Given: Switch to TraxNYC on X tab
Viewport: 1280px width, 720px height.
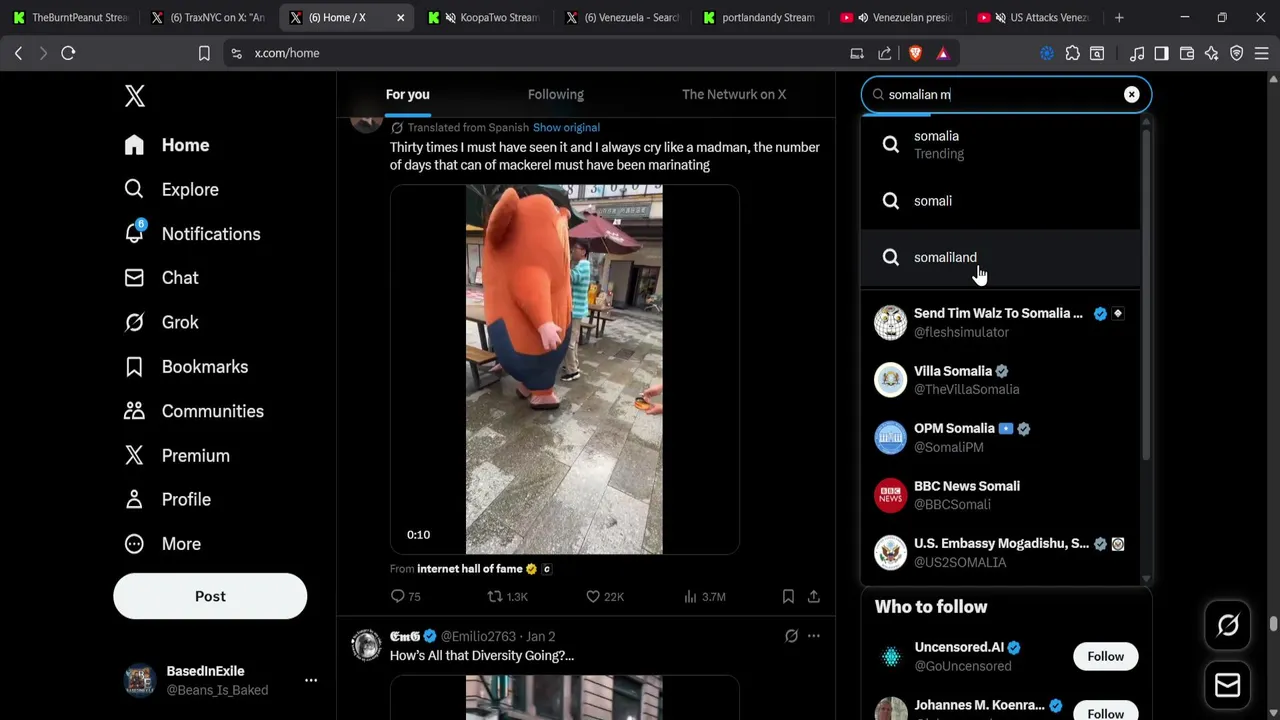Looking at the screenshot, I should (207, 17).
